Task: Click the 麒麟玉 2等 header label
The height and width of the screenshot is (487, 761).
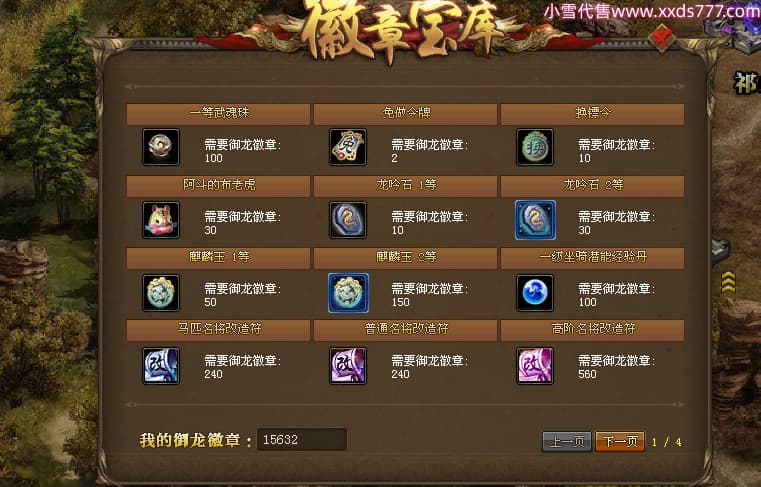Action: (406, 257)
